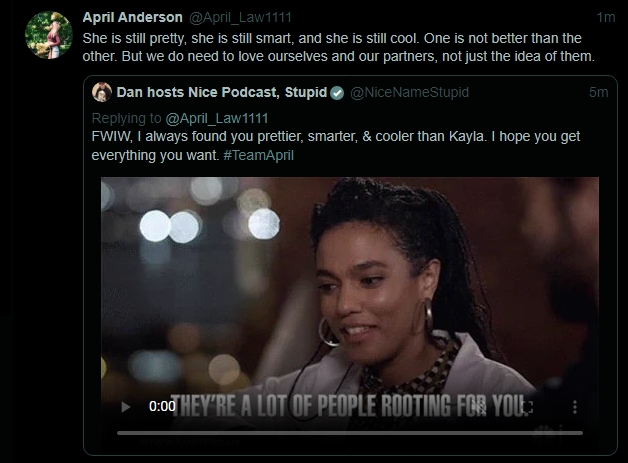Click the @April_Law1111 handle beside April Anderson

(x=240, y=17)
